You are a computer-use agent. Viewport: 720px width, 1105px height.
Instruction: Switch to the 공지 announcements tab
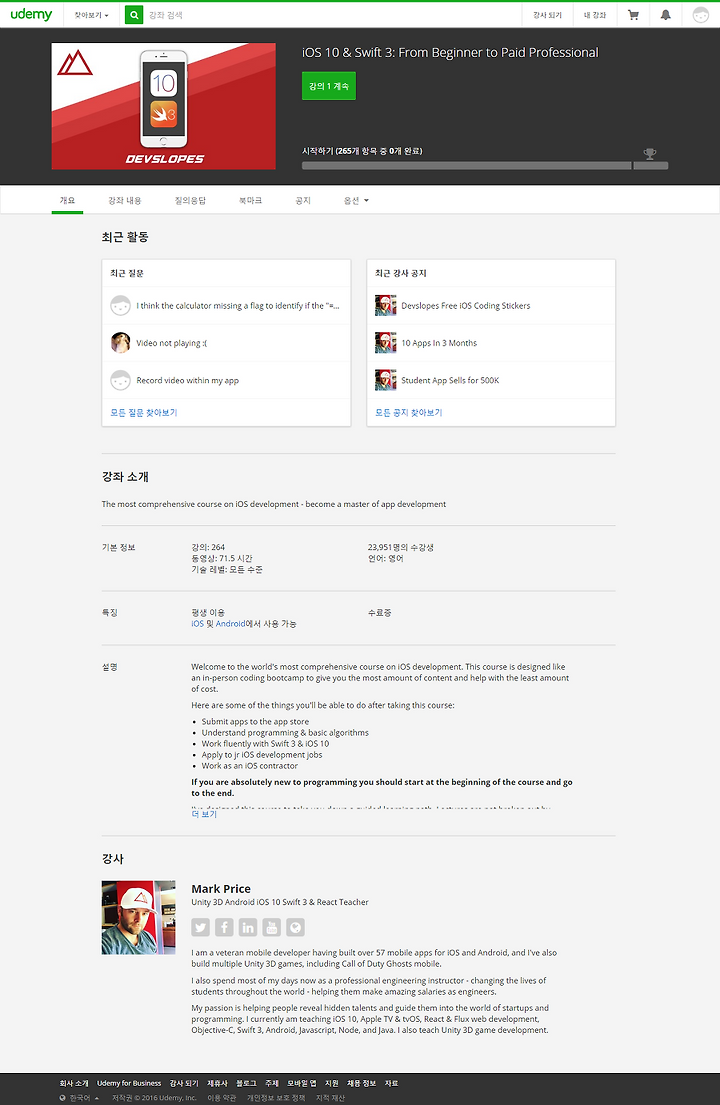pos(303,201)
